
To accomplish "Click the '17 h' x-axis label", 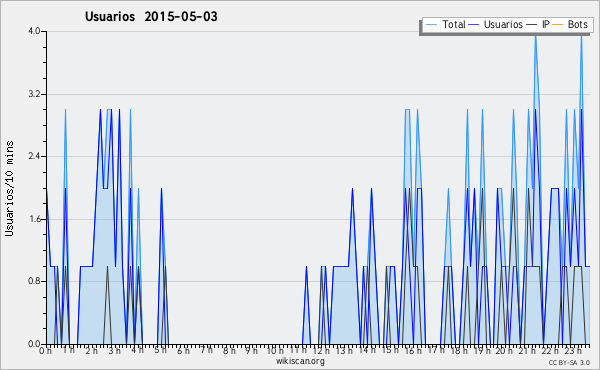I will 436,350.
